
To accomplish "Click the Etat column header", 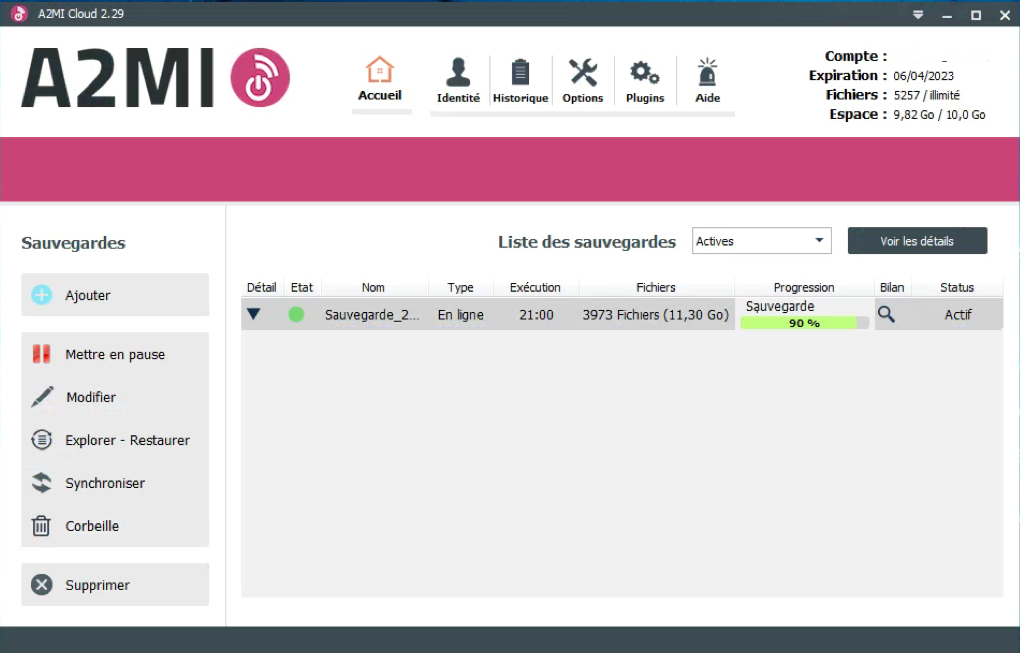I will coord(302,287).
